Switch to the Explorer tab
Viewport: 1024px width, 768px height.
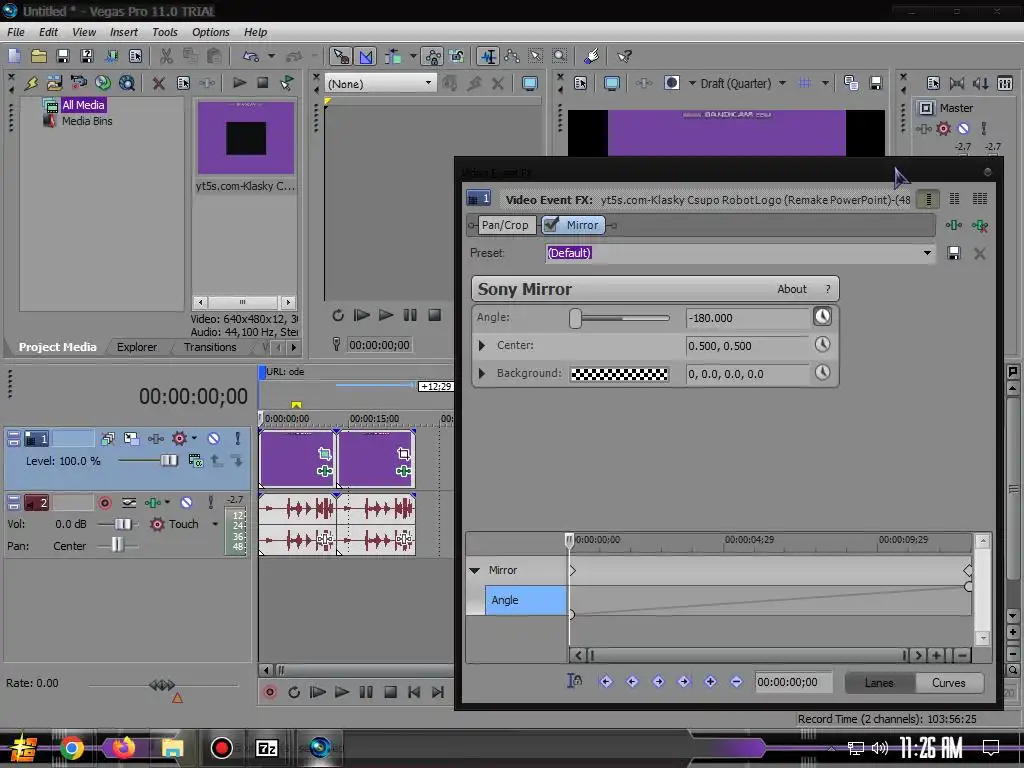point(136,347)
